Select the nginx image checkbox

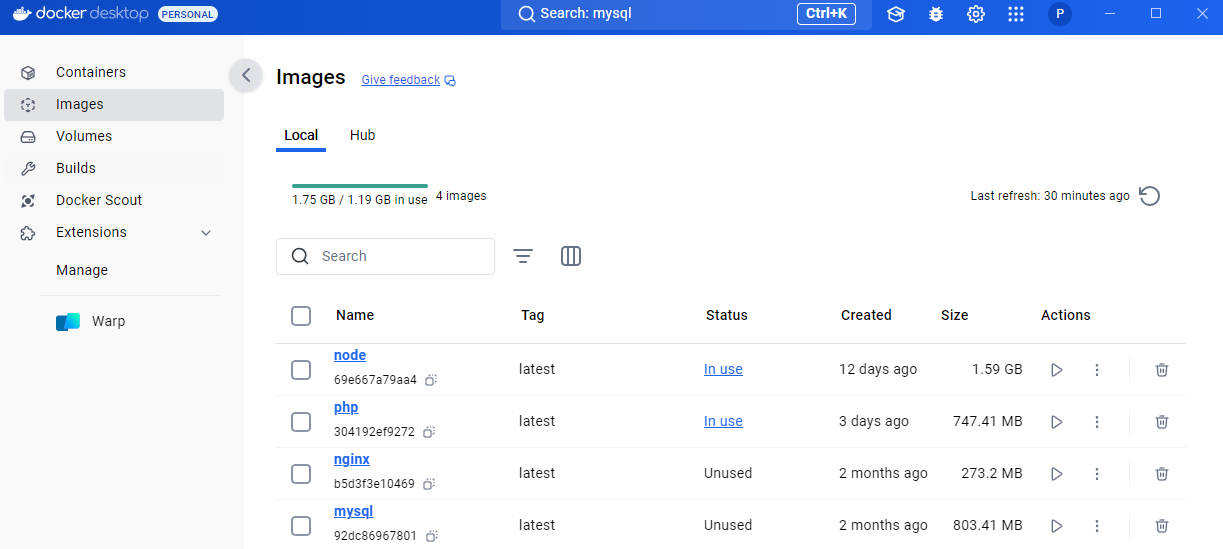tap(301, 474)
